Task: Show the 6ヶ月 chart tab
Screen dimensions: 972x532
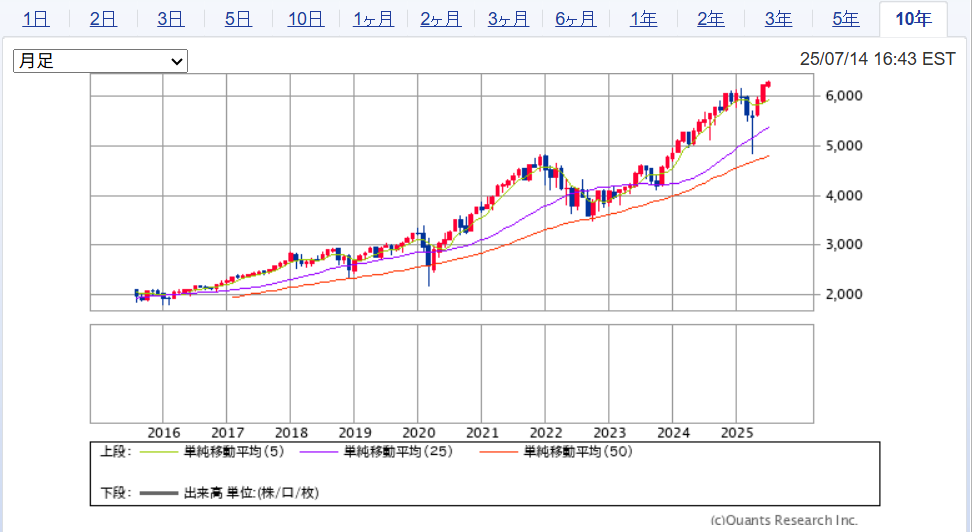Action: (x=575, y=18)
